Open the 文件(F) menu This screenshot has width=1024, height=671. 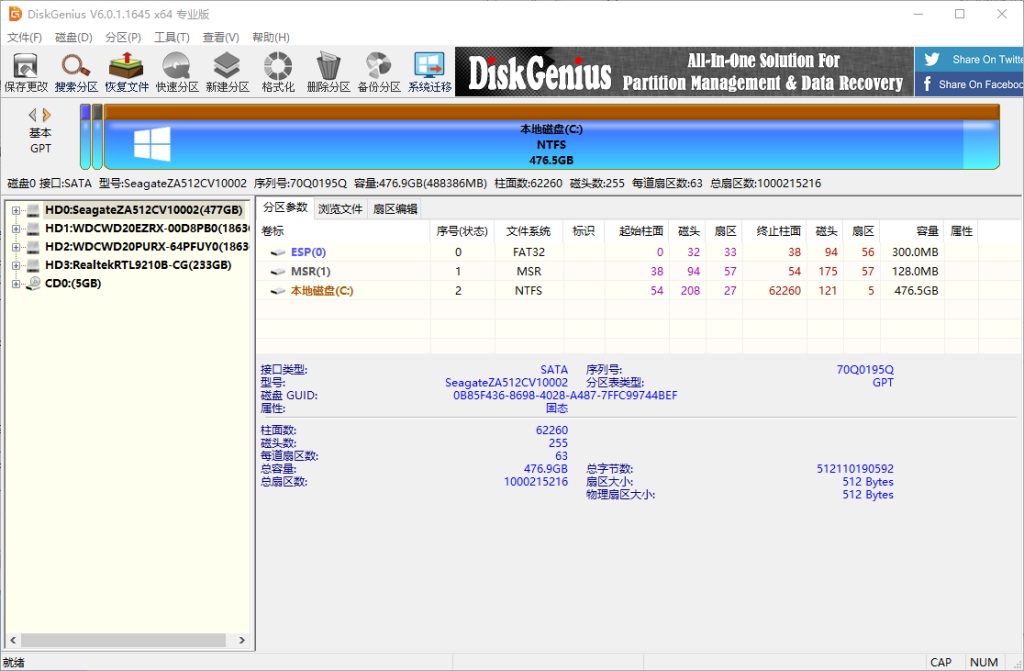click(x=25, y=37)
